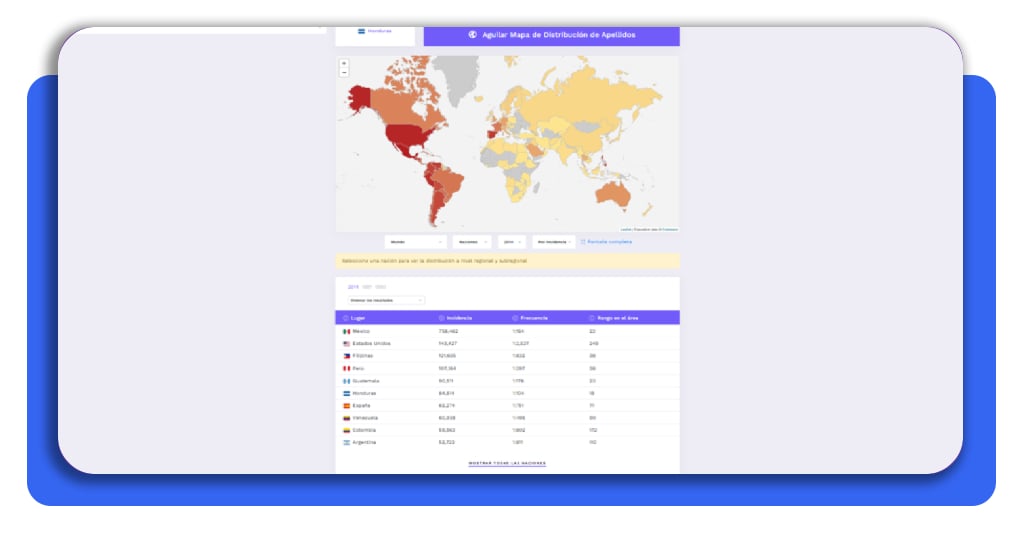The width and height of the screenshot is (1024, 536).
Task: Click the info icon beside Lugar header
Action: pyautogui.click(x=345, y=318)
